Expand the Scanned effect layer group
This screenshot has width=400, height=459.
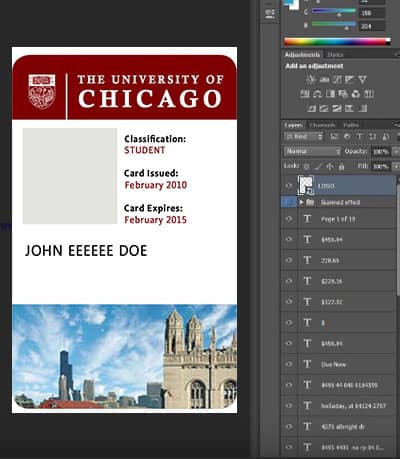click(x=301, y=202)
